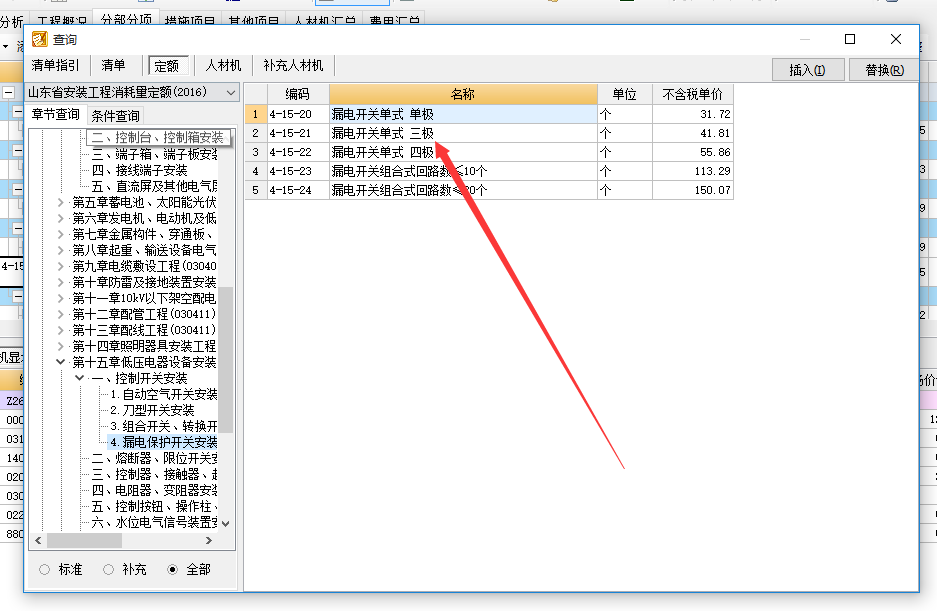The image size is (937, 611).
Task: Click the 编码 column header
Action: [298, 94]
